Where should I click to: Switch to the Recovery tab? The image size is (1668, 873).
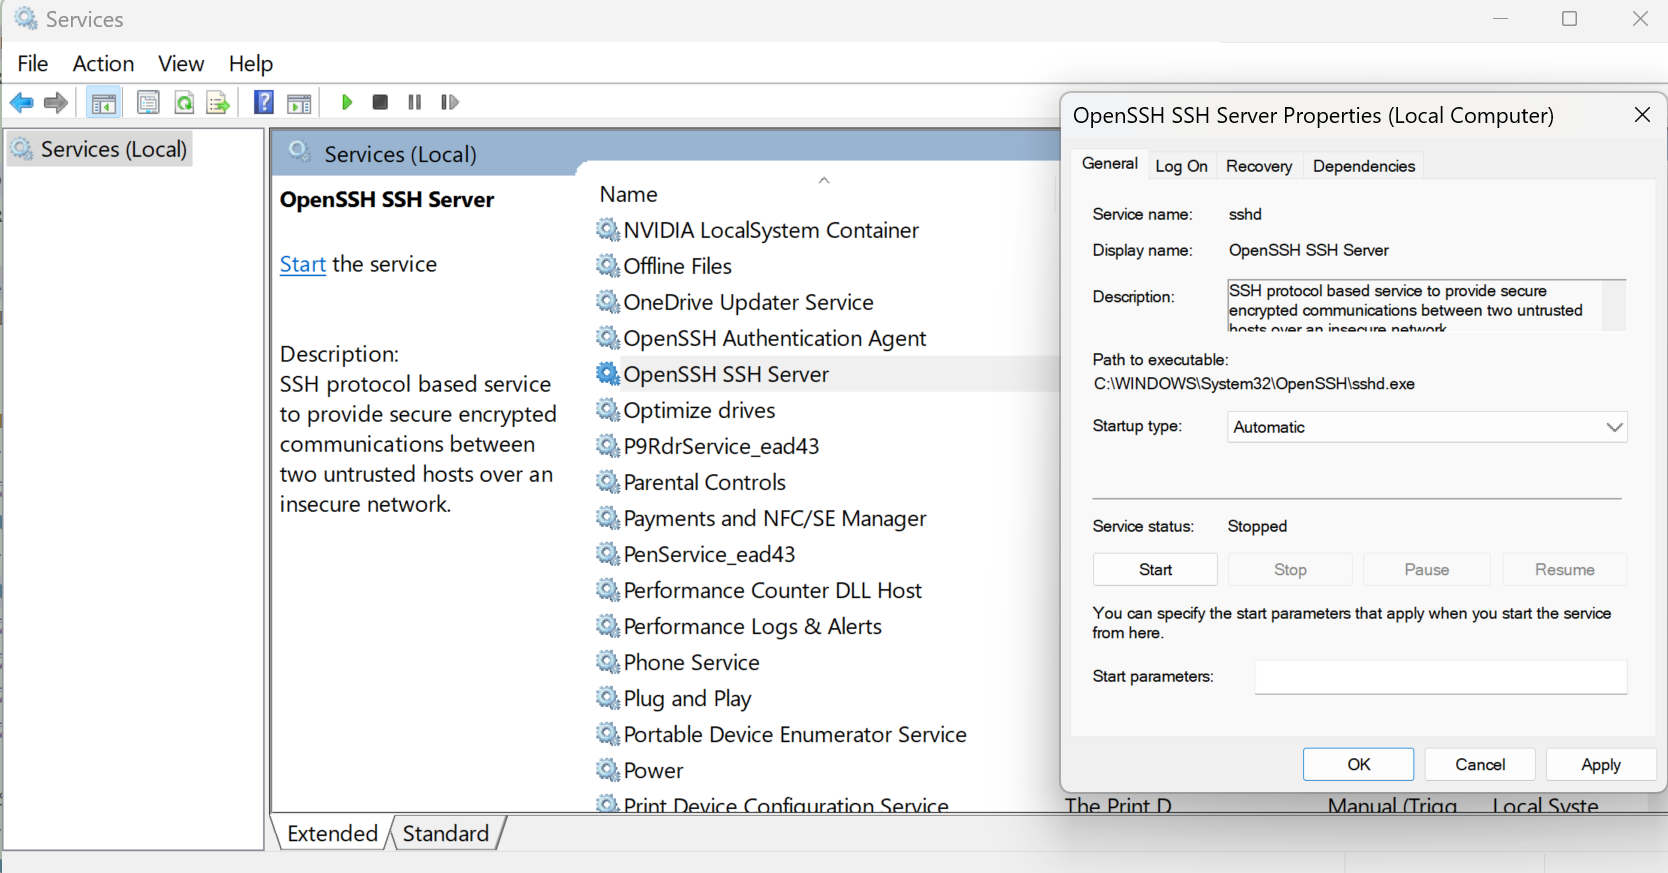1259,166
